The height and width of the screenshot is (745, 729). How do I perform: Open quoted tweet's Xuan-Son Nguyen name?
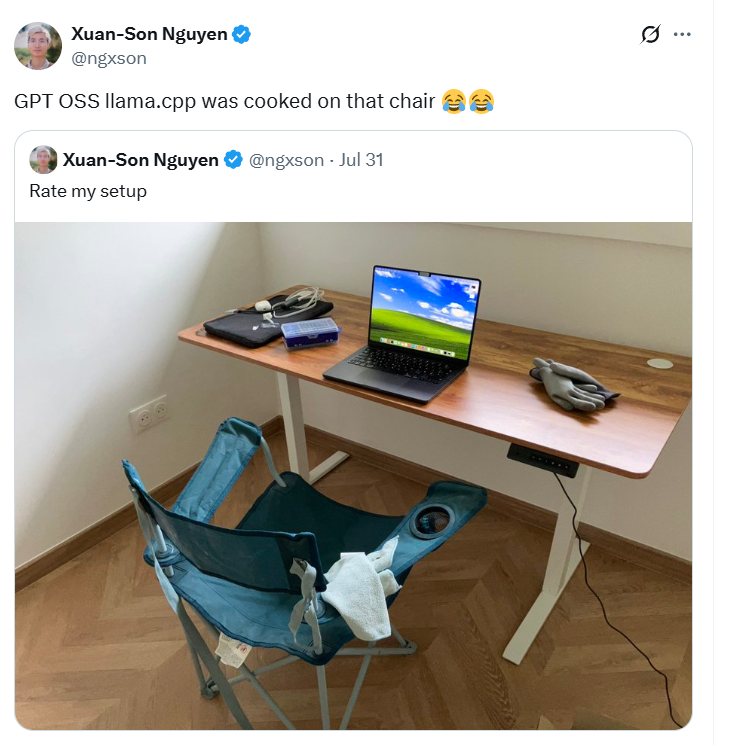(141, 160)
